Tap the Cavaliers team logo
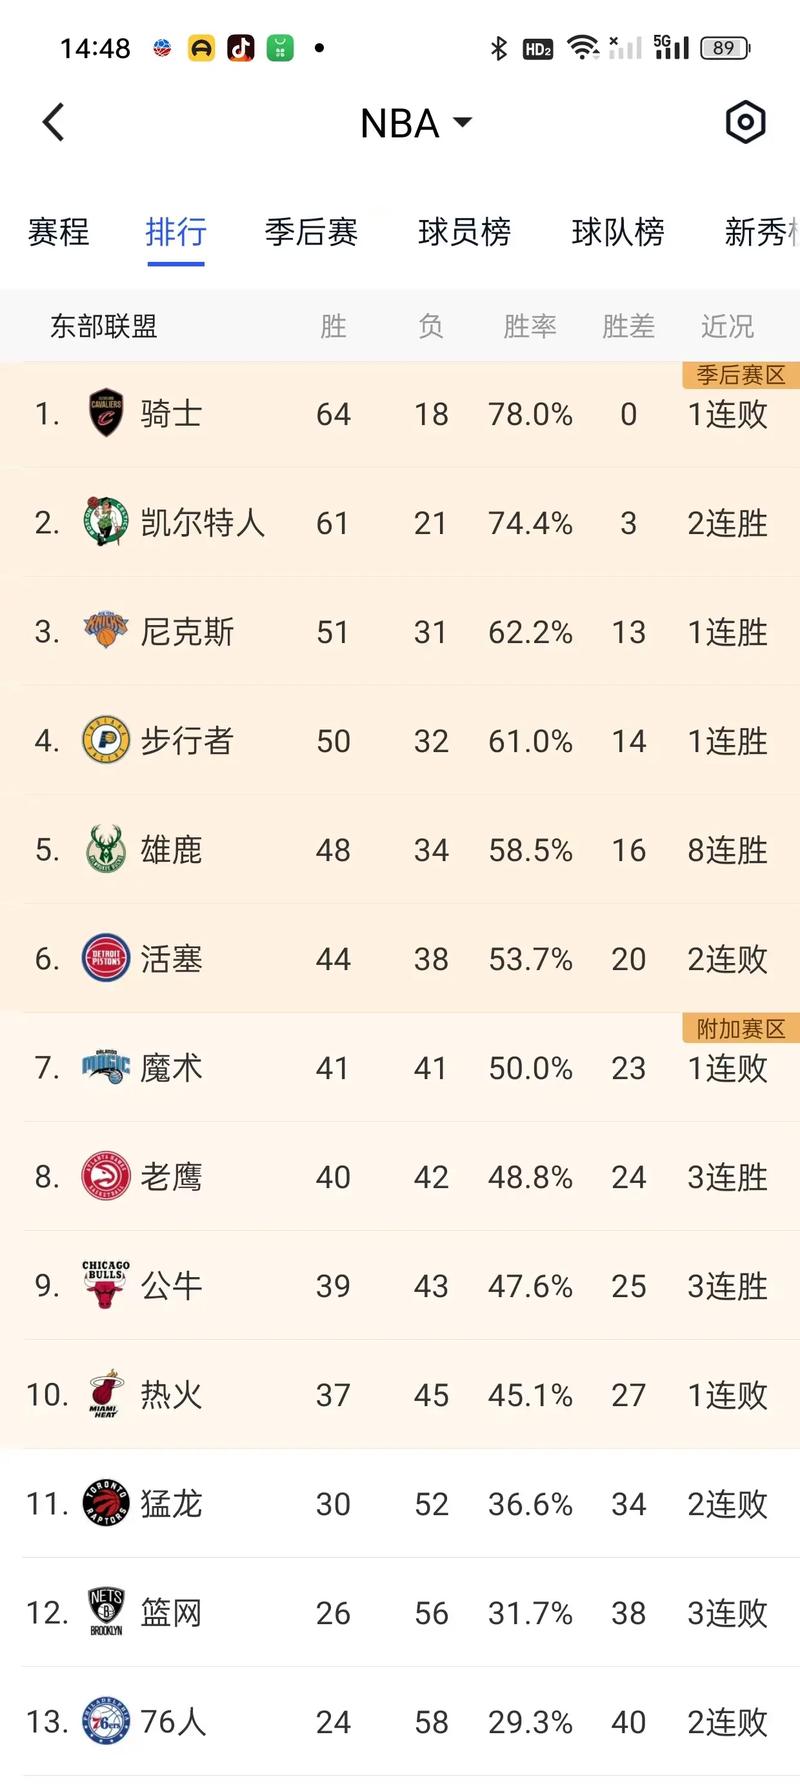Image resolution: width=800 pixels, height=1788 pixels. click(x=104, y=414)
